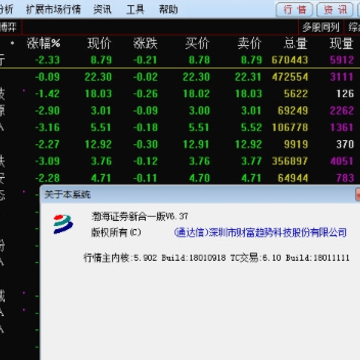This screenshot has width=360, height=360.
Task: Select the -1.42 change percent cell
Action: coord(47,94)
